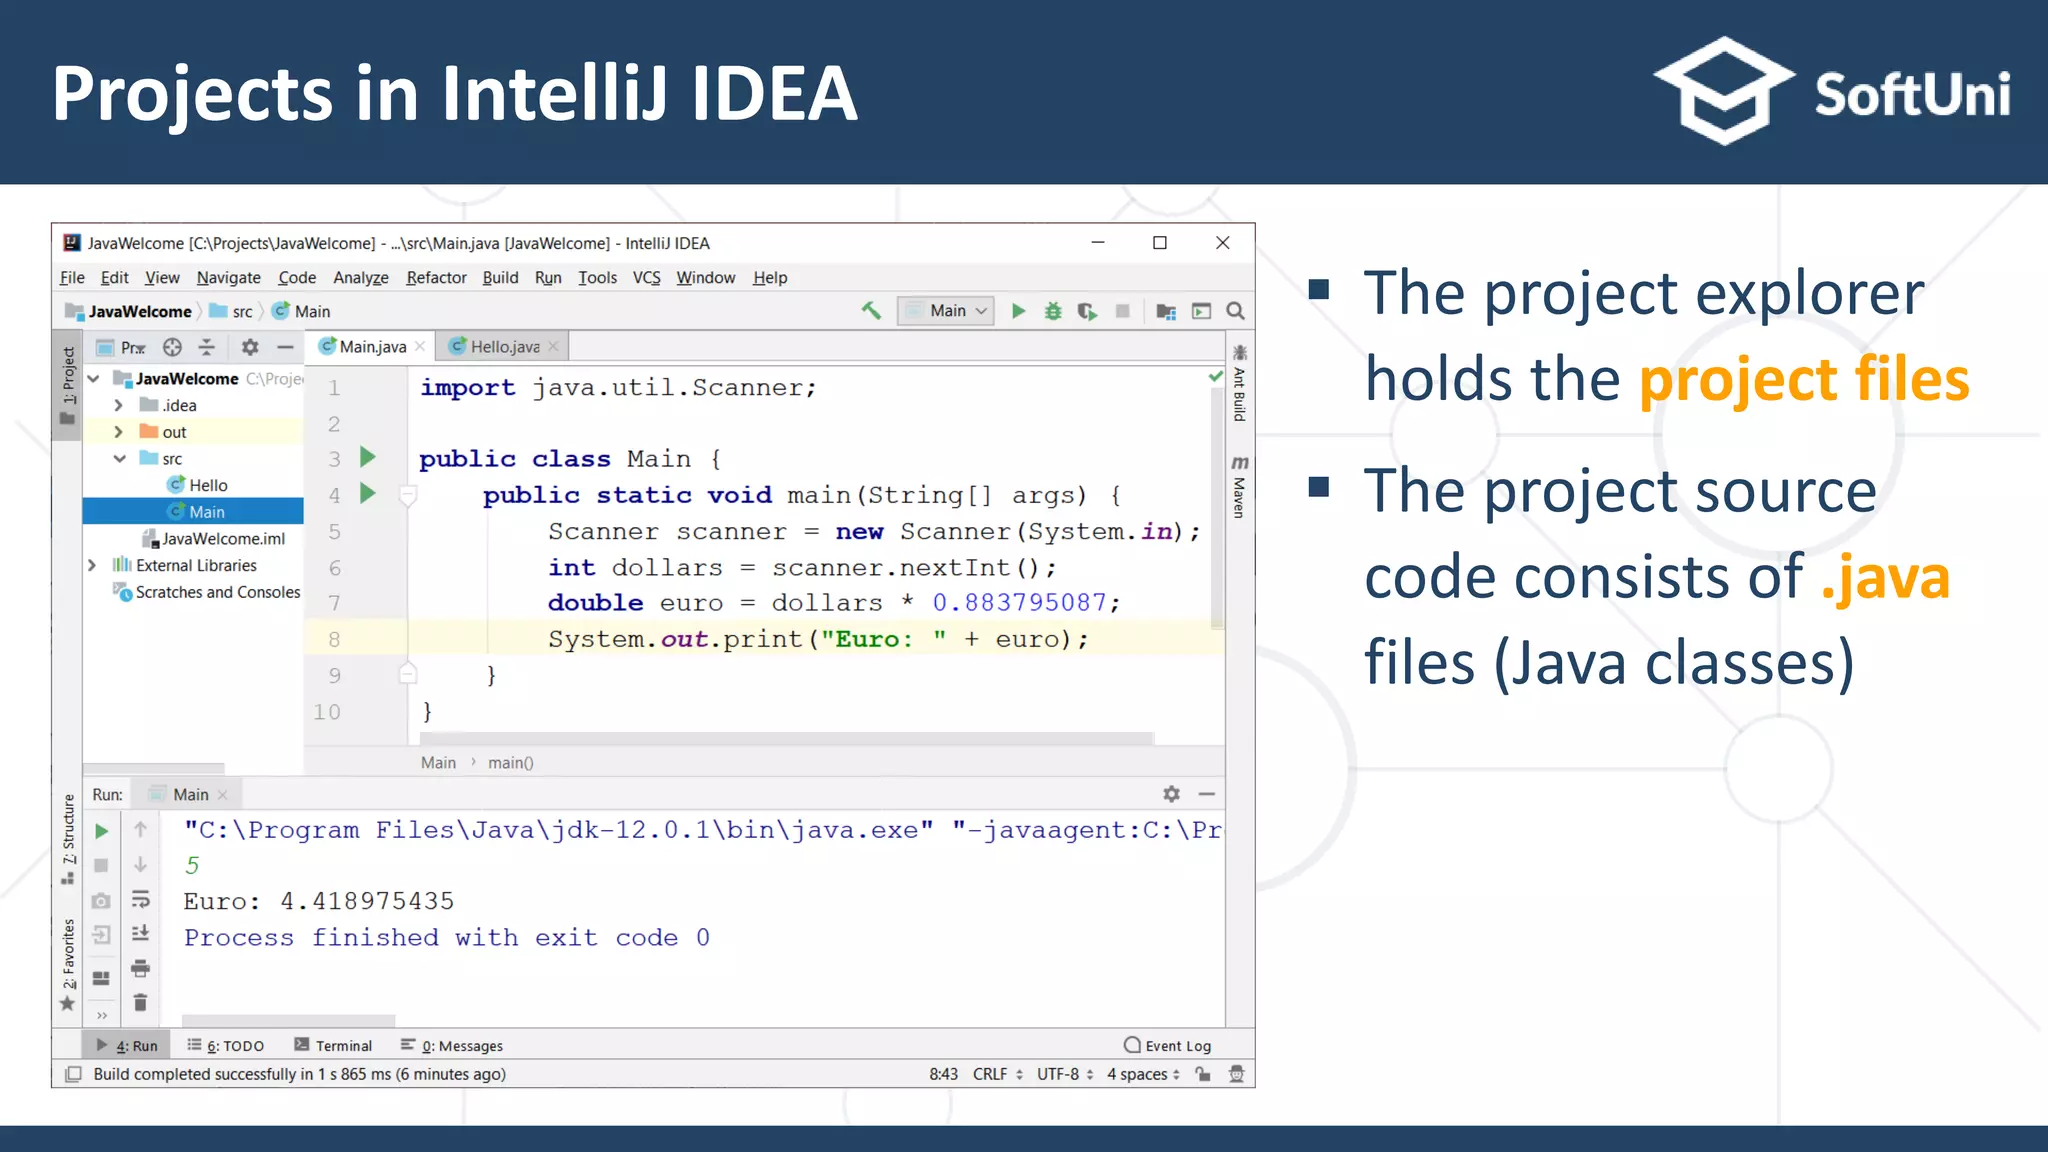Expand the out folder

(119, 432)
